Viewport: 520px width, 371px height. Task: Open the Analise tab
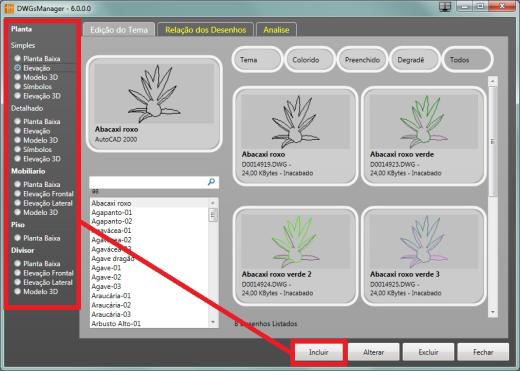click(x=276, y=30)
